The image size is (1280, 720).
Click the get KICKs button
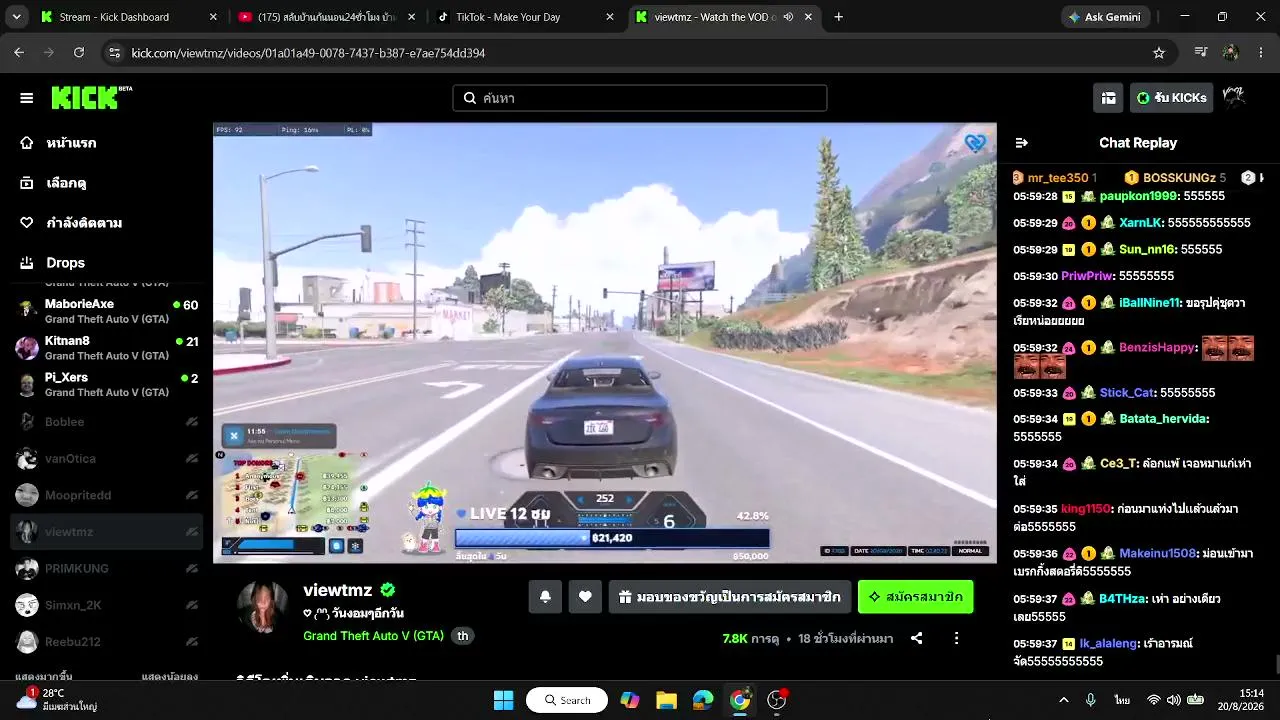point(1172,98)
